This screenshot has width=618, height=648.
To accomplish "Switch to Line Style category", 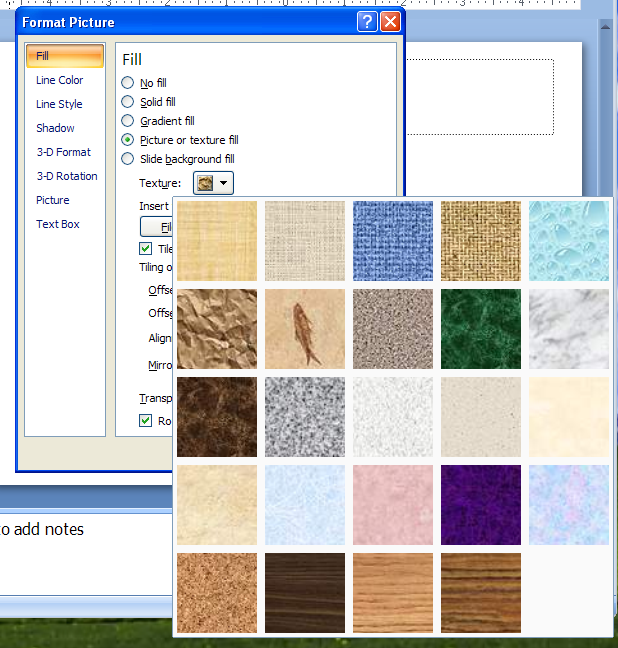I will pos(59,104).
